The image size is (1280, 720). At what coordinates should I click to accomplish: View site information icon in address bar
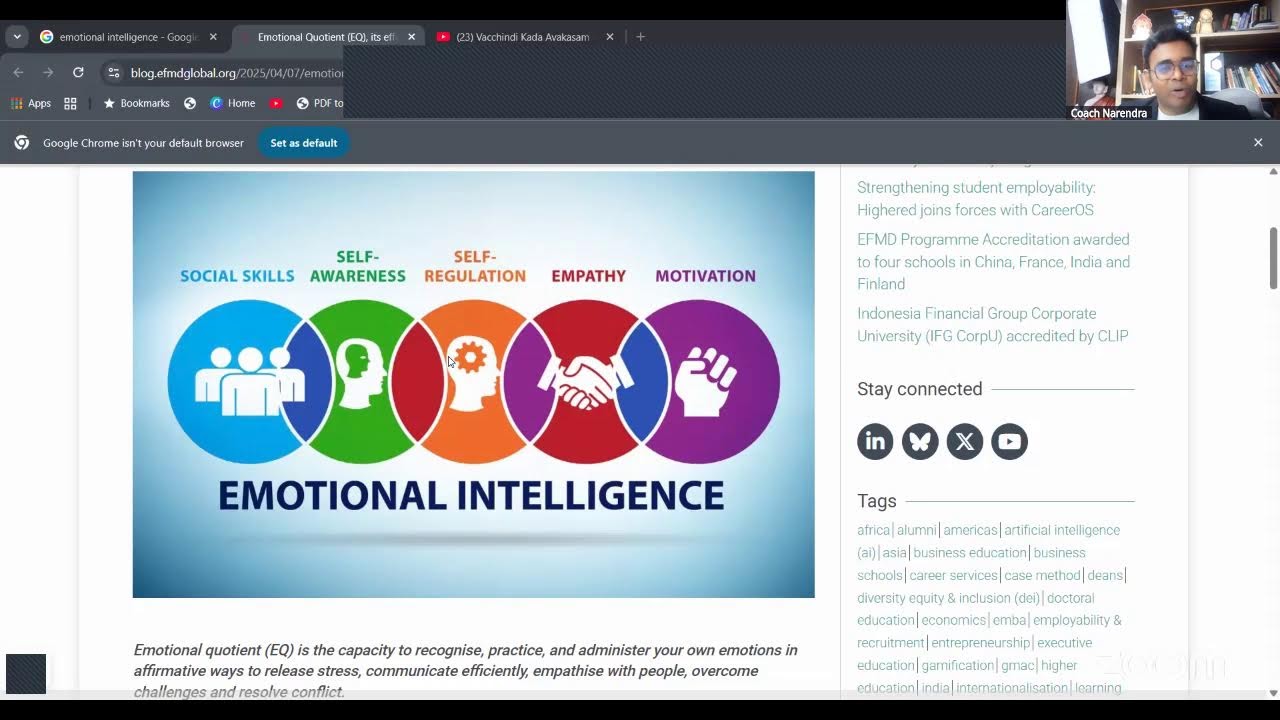[113, 73]
